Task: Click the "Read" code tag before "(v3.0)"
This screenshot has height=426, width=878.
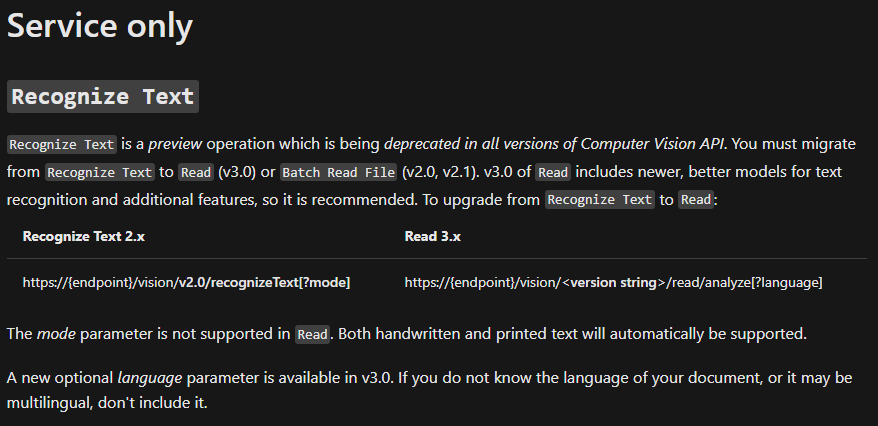Action: click(x=194, y=171)
